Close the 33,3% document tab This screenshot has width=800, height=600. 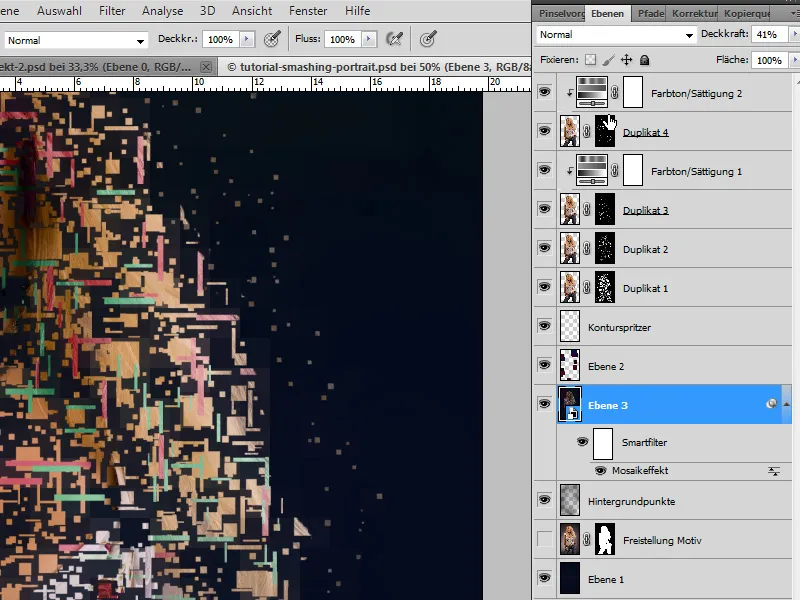click(x=206, y=67)
